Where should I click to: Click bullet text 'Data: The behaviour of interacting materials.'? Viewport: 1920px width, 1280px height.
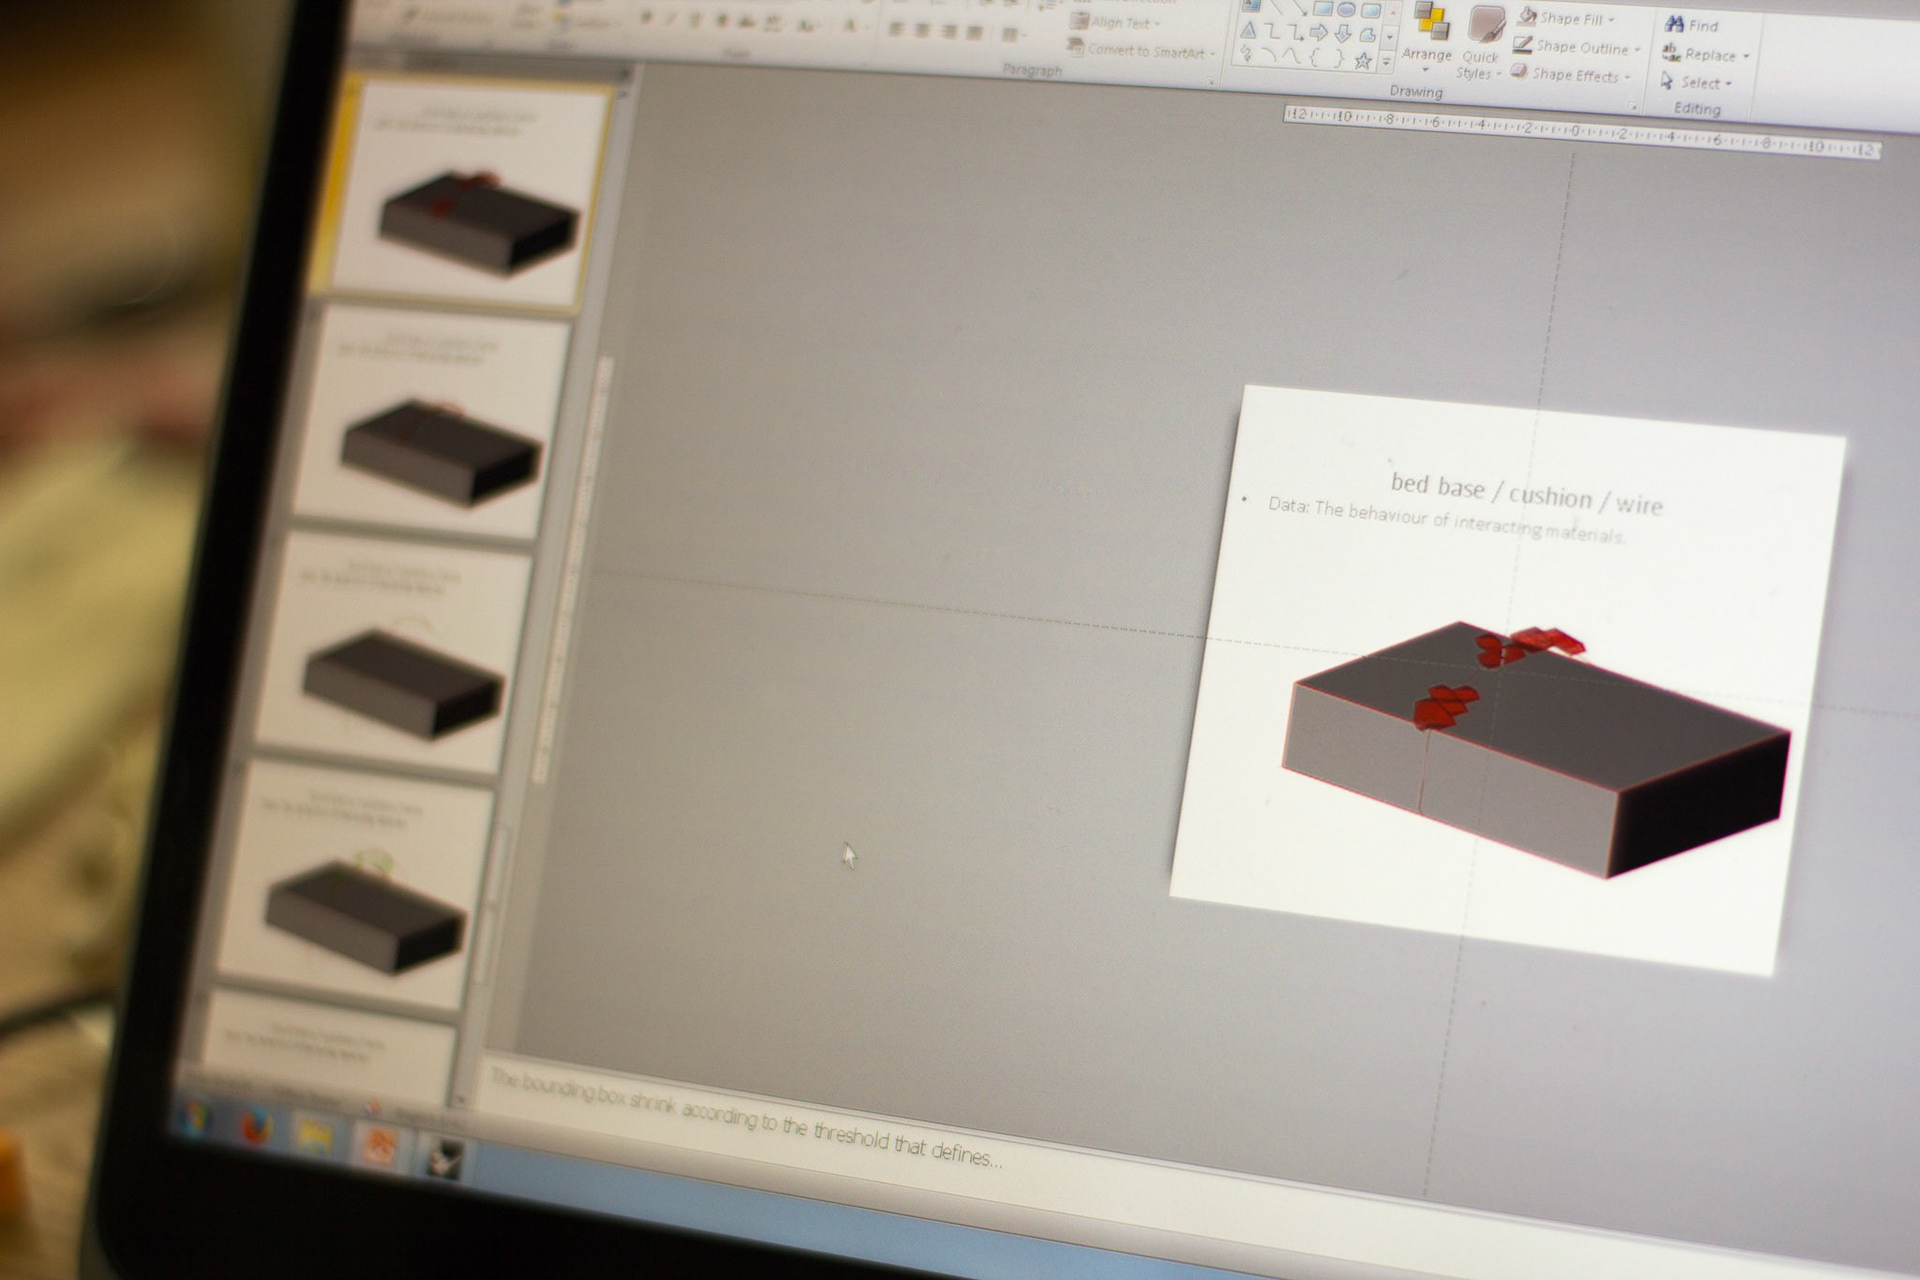[1446, 520]
